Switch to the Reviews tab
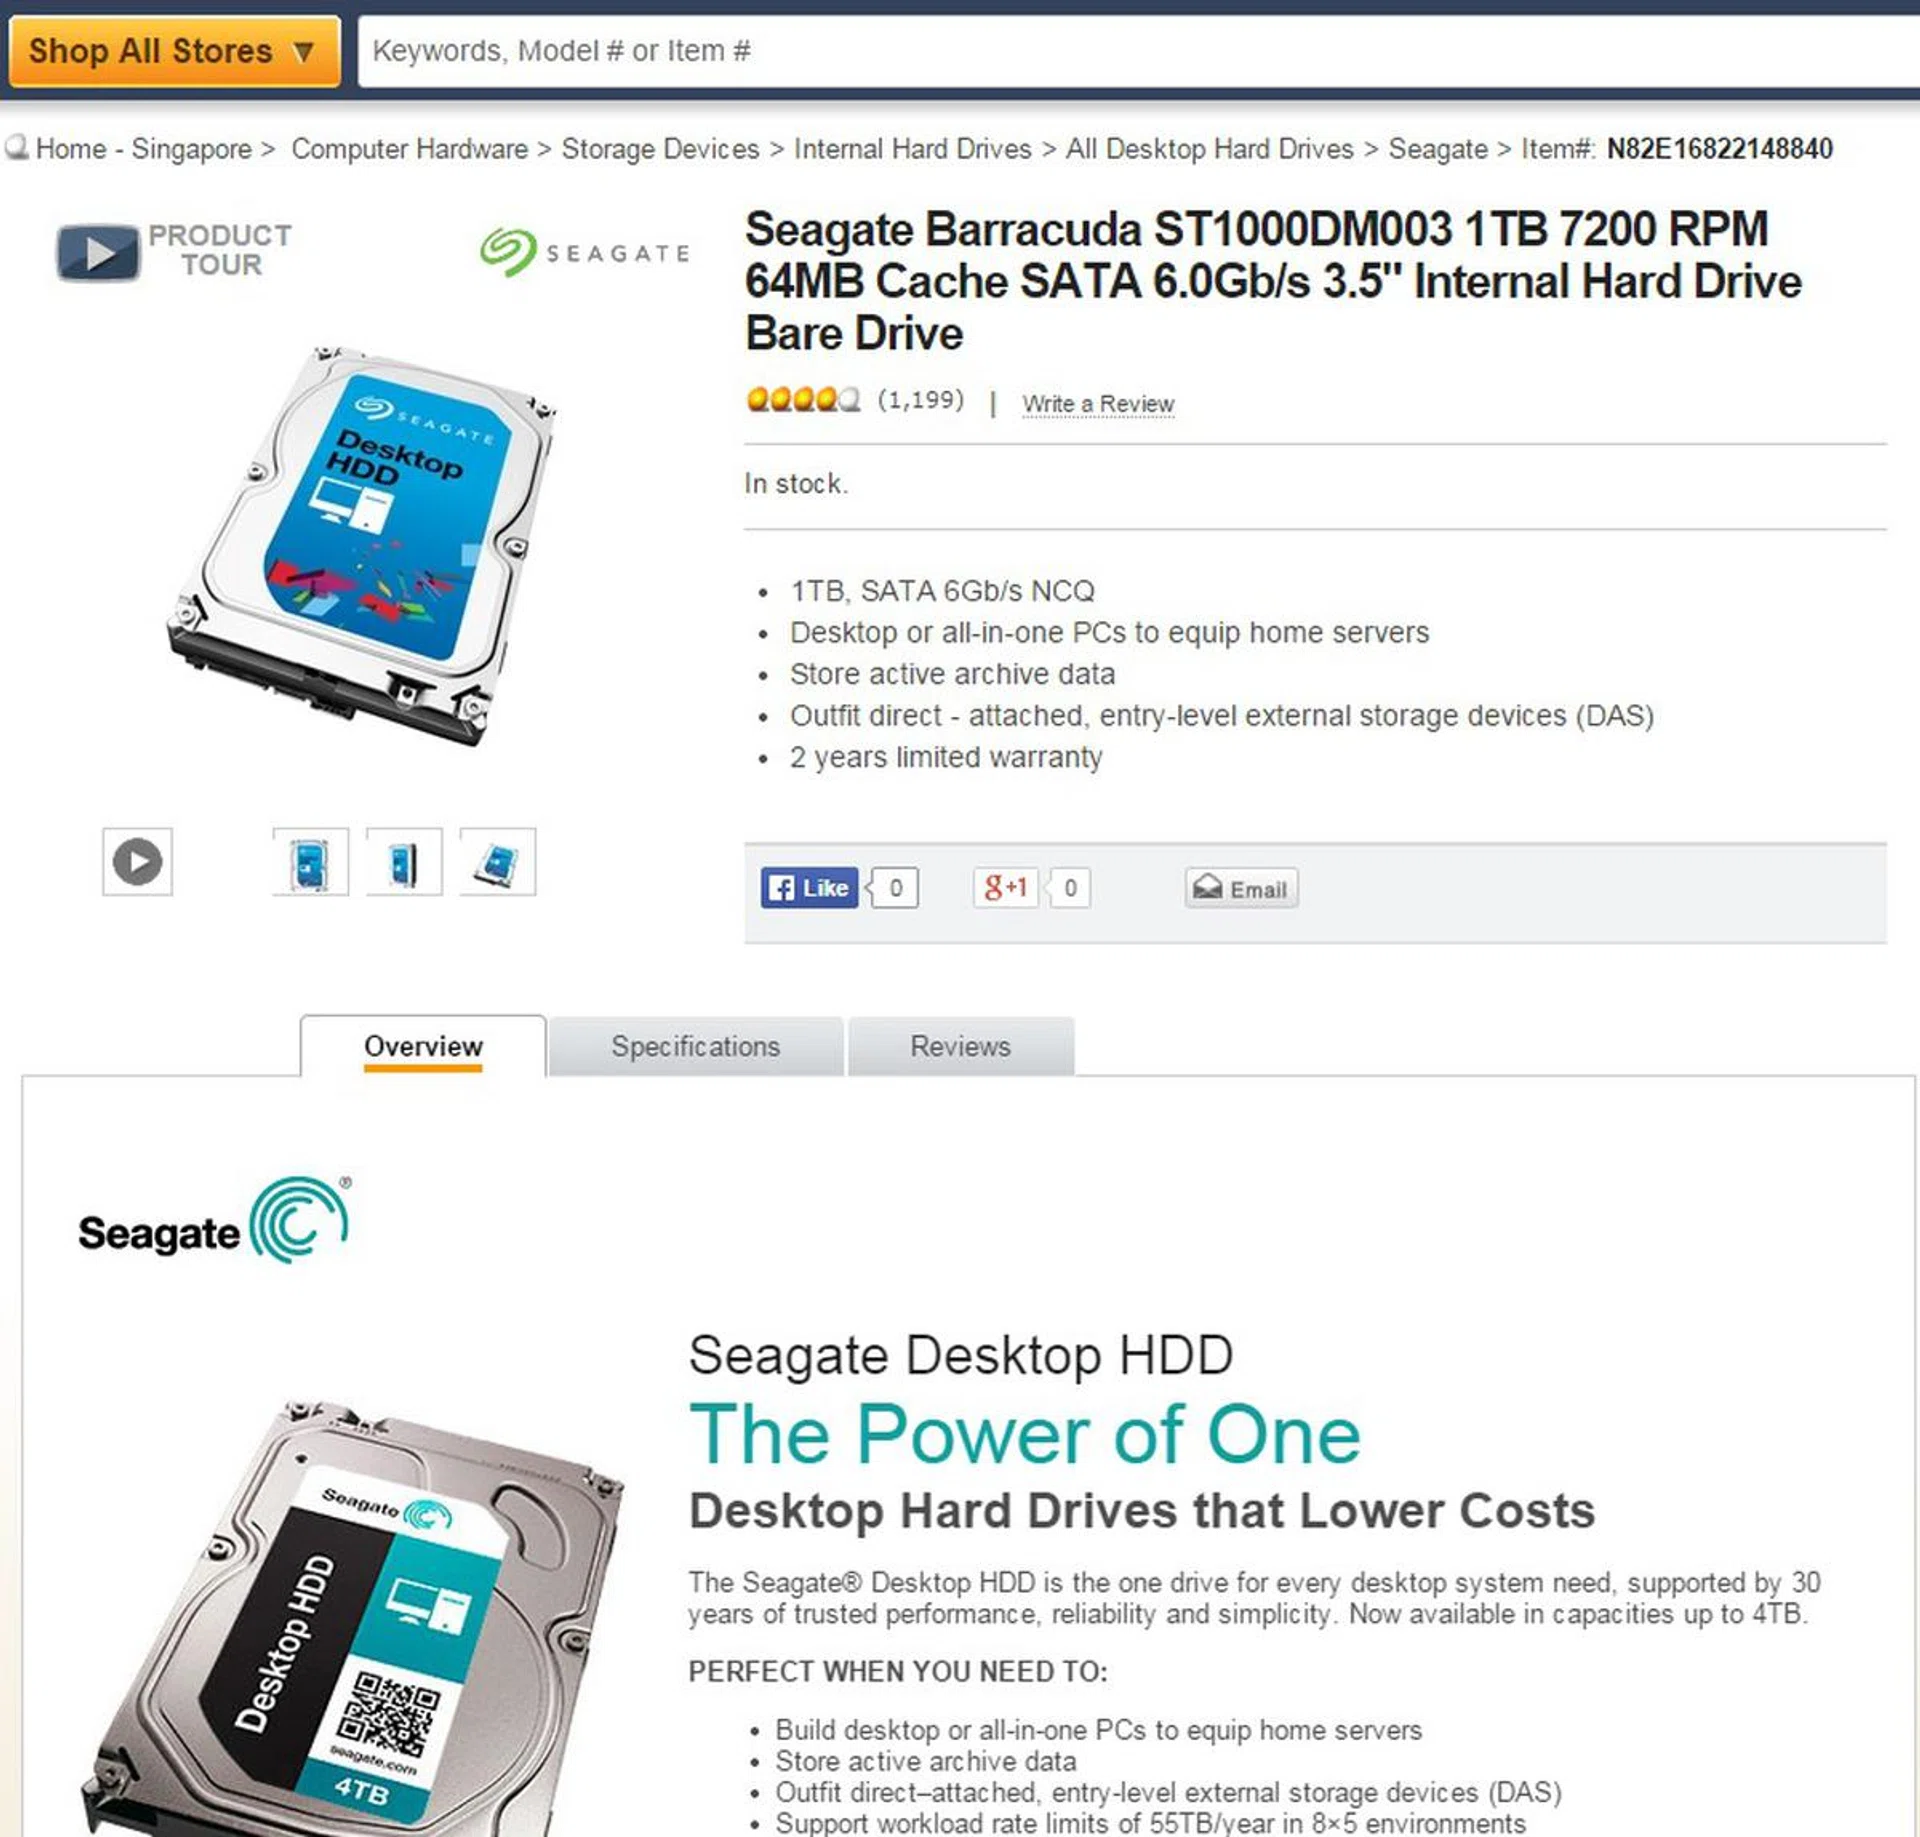1920x1837 pixels. point(961,1046)
